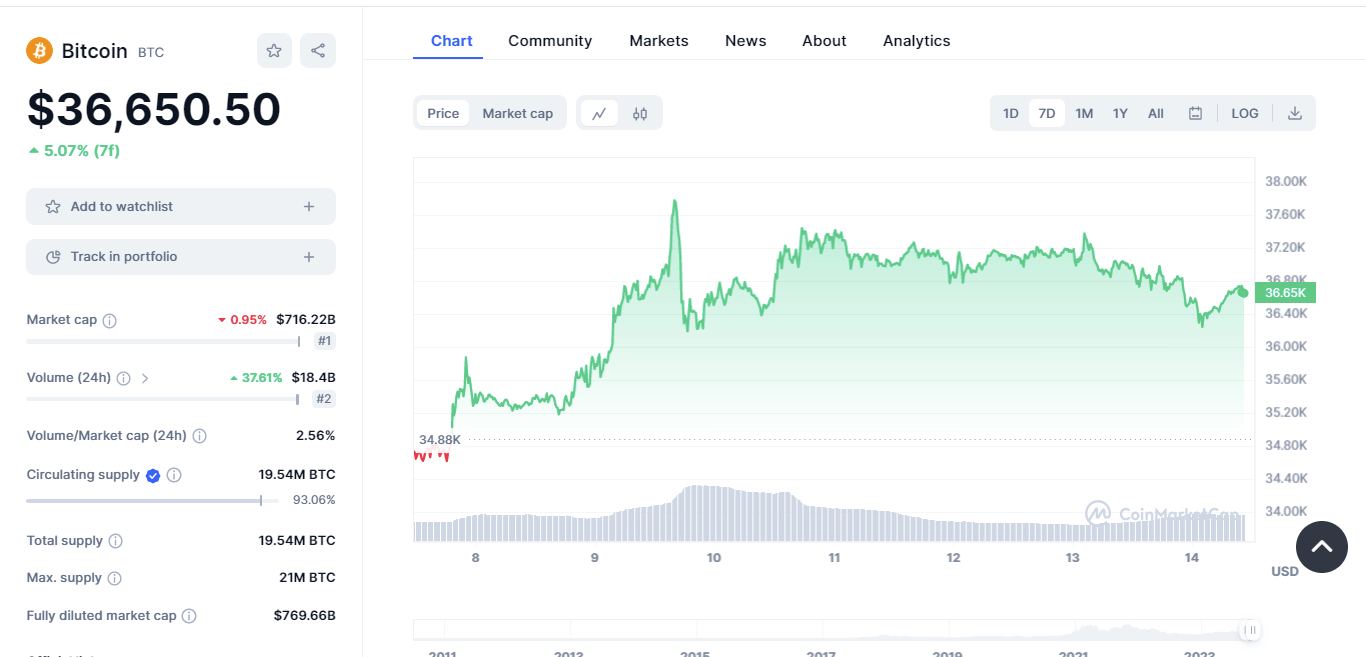The image size is (1366, 657).
Task: Click the download chart data icon
Action: (x=1295, y=113)
